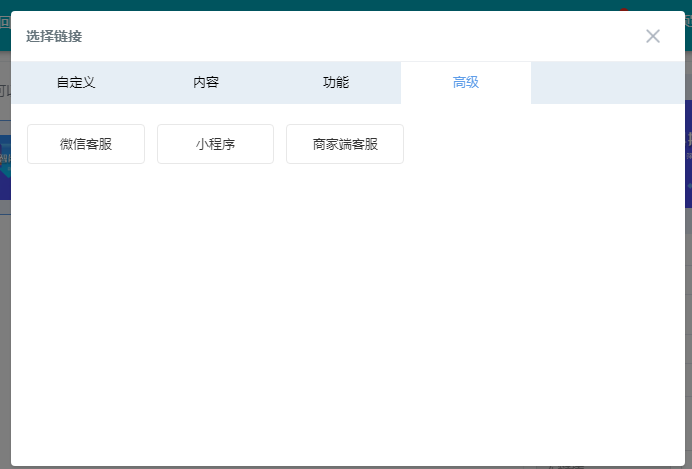The width and height of the screenshot is (692, 469).
Task: Select the 功能 tab
Action: [x=336, y=83]
